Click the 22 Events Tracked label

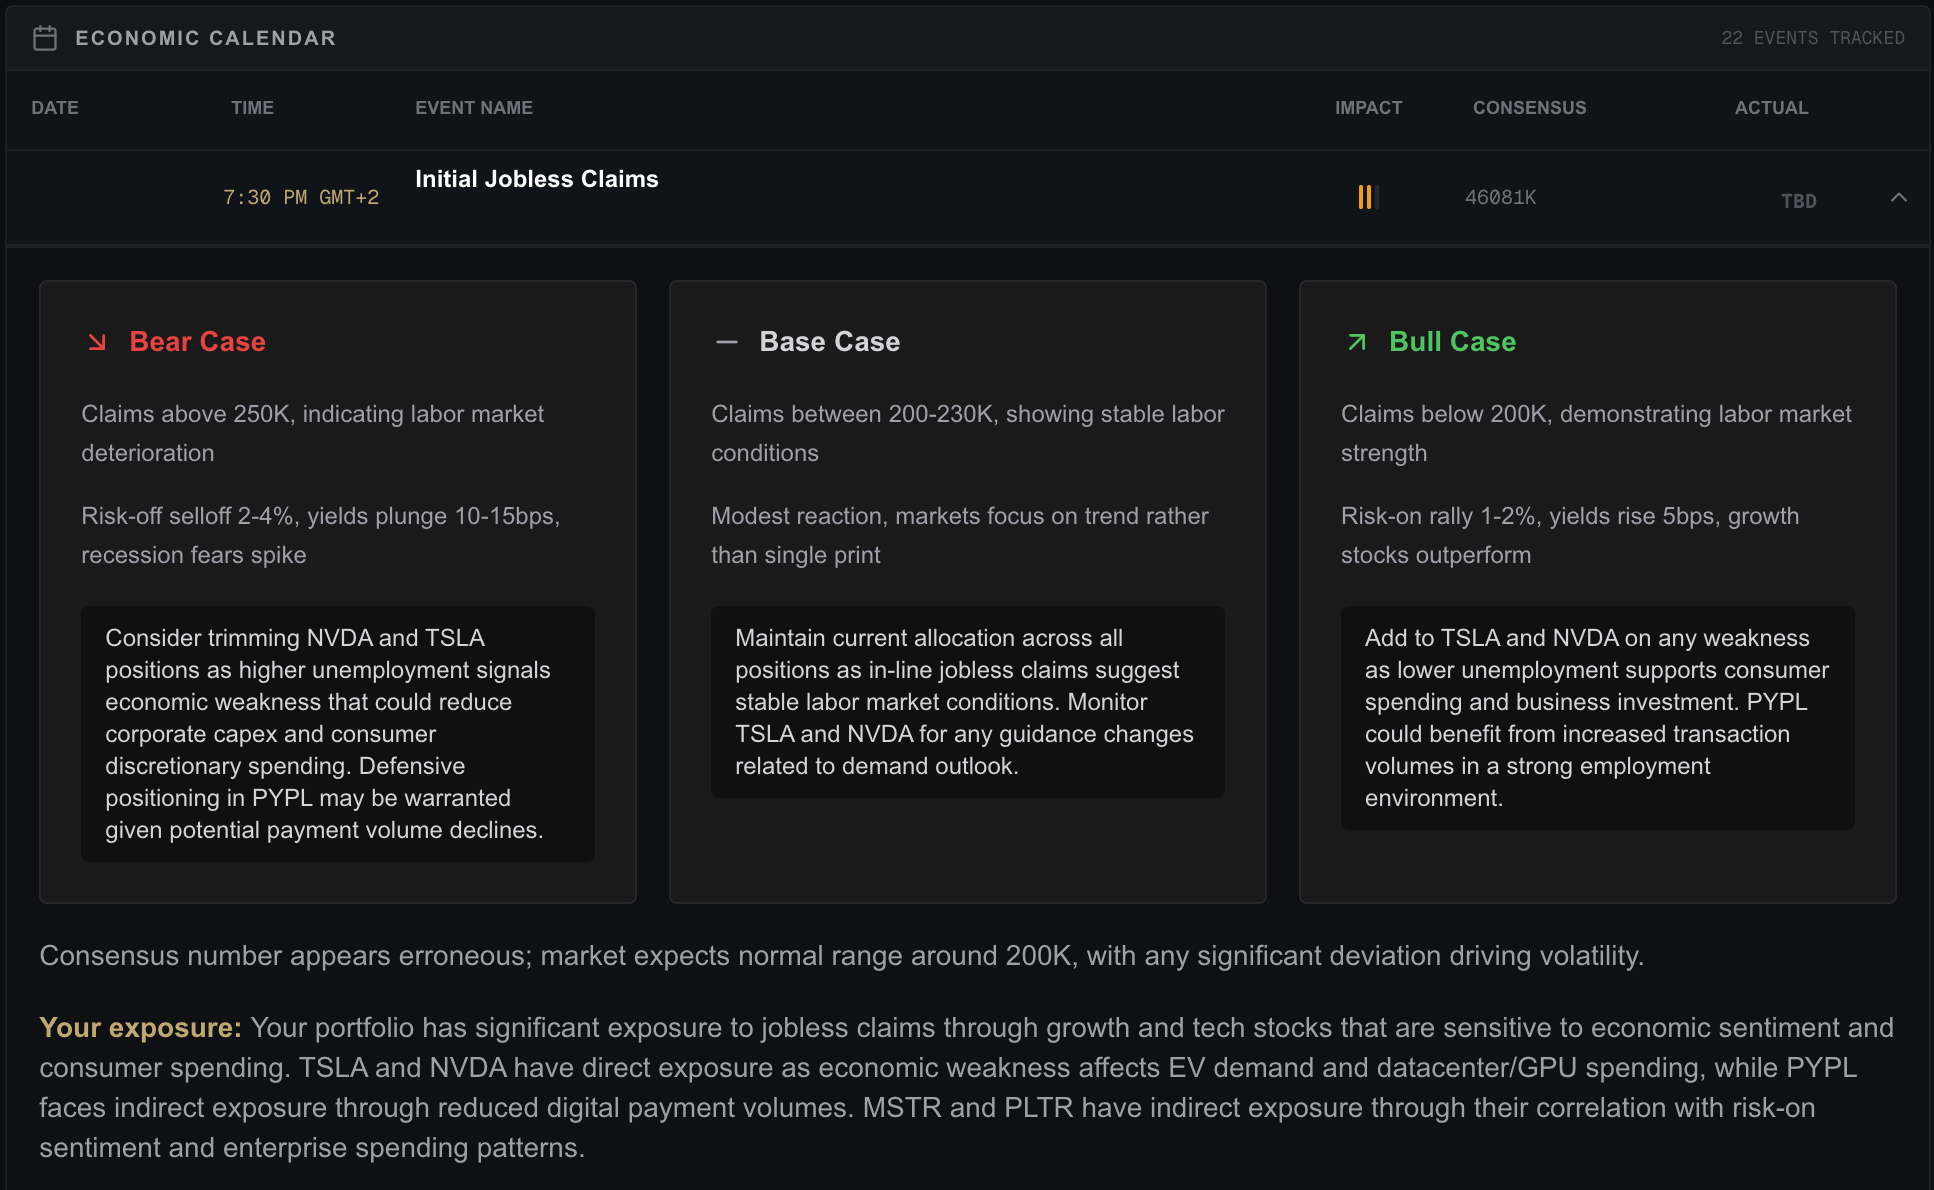[1812, 38]
